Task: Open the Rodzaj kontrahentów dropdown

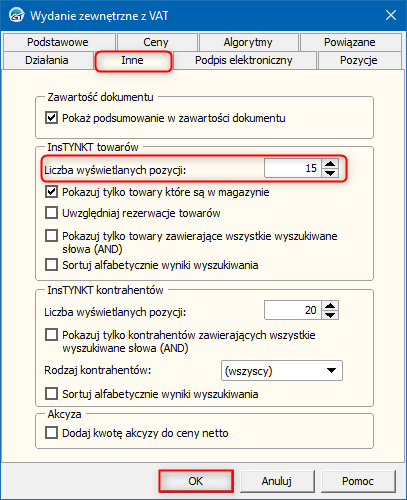Action: pos(282,370)
